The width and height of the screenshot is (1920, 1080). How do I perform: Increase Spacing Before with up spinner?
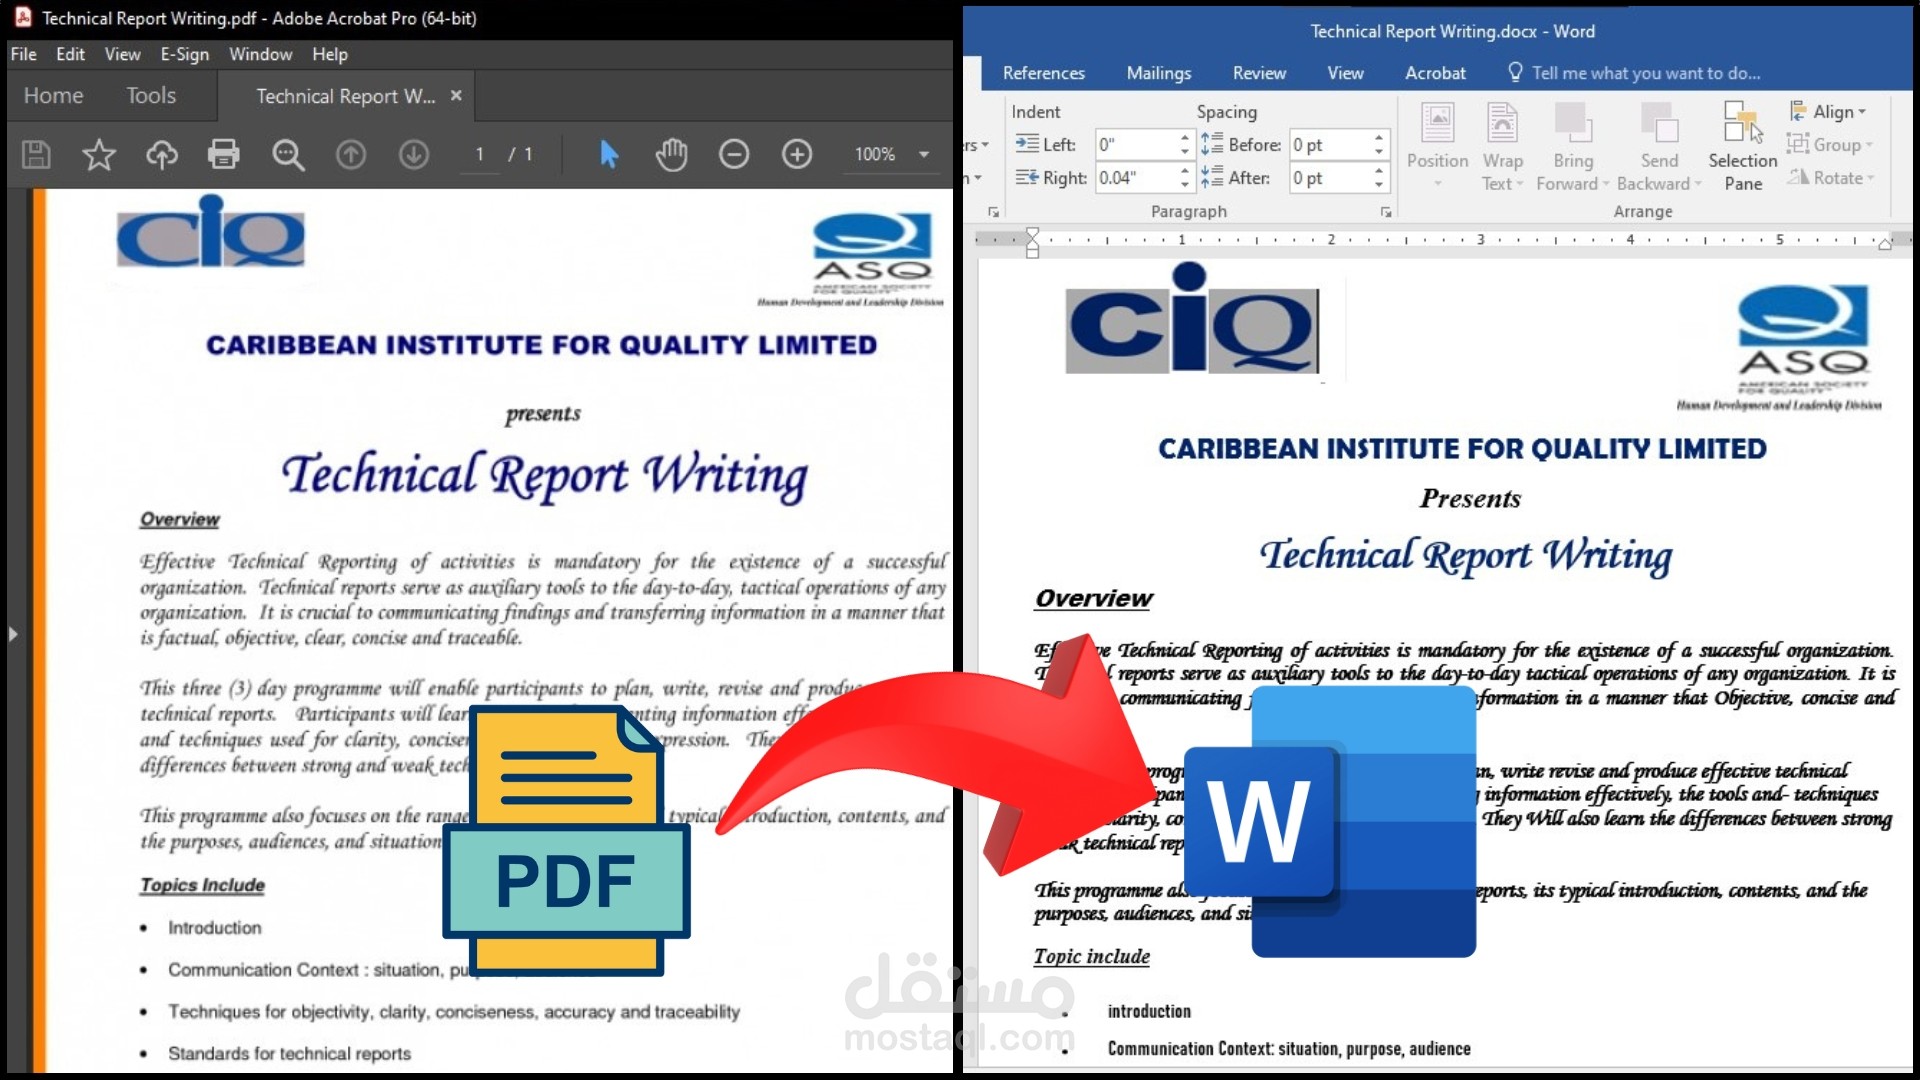tap(1379, 138)
